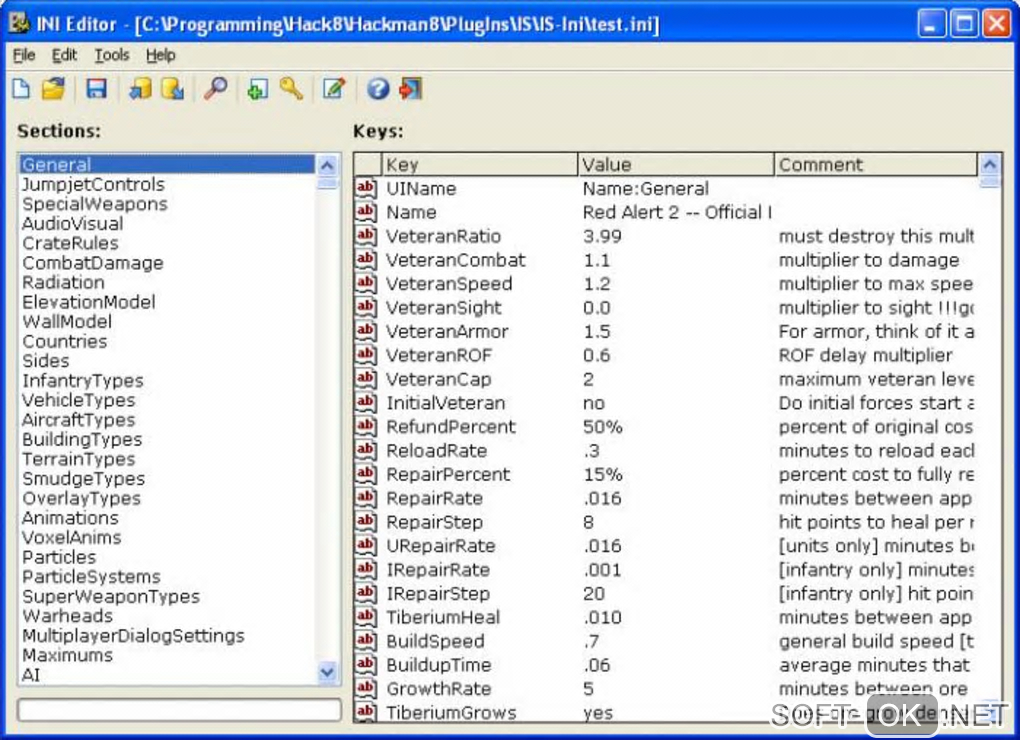Click the green plus Add icon
1020x740 pixels.
pyautogui.click(x=258, y=88)
